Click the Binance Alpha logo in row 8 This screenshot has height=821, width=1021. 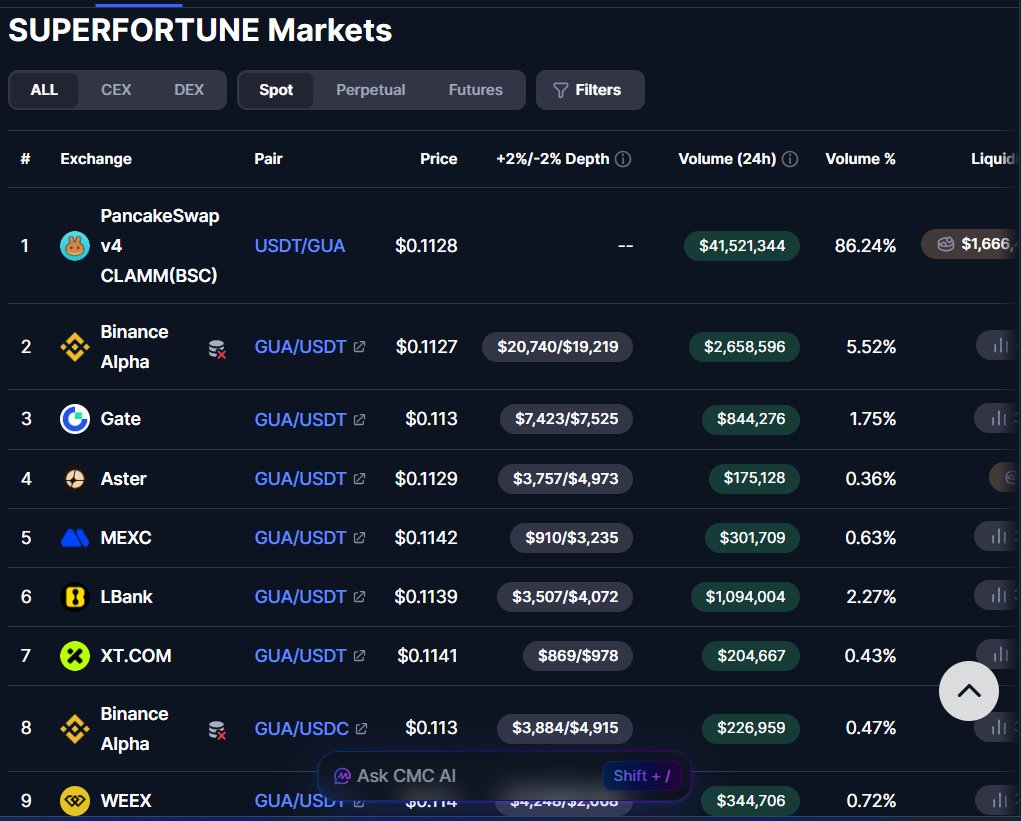tap(75, 729)
